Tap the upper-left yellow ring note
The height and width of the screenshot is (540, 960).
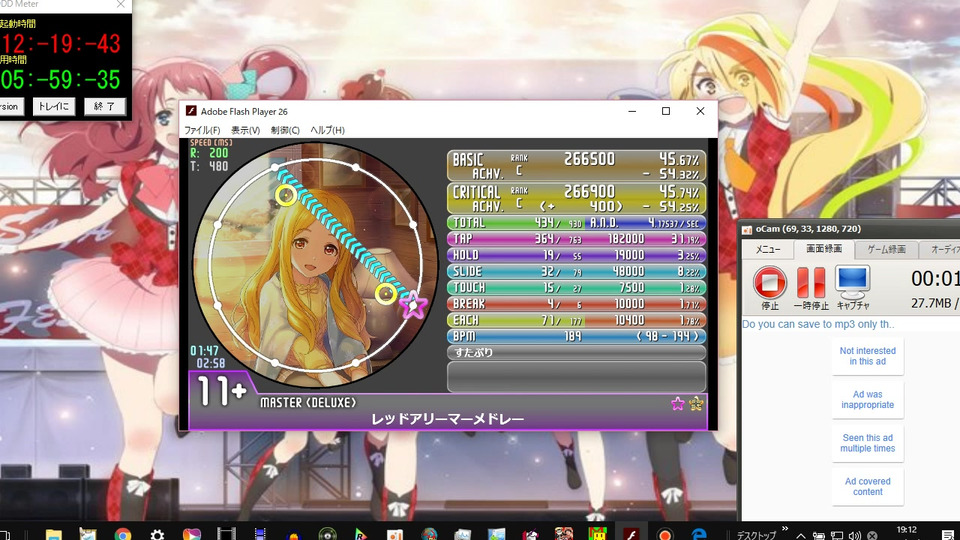[286, 195]
